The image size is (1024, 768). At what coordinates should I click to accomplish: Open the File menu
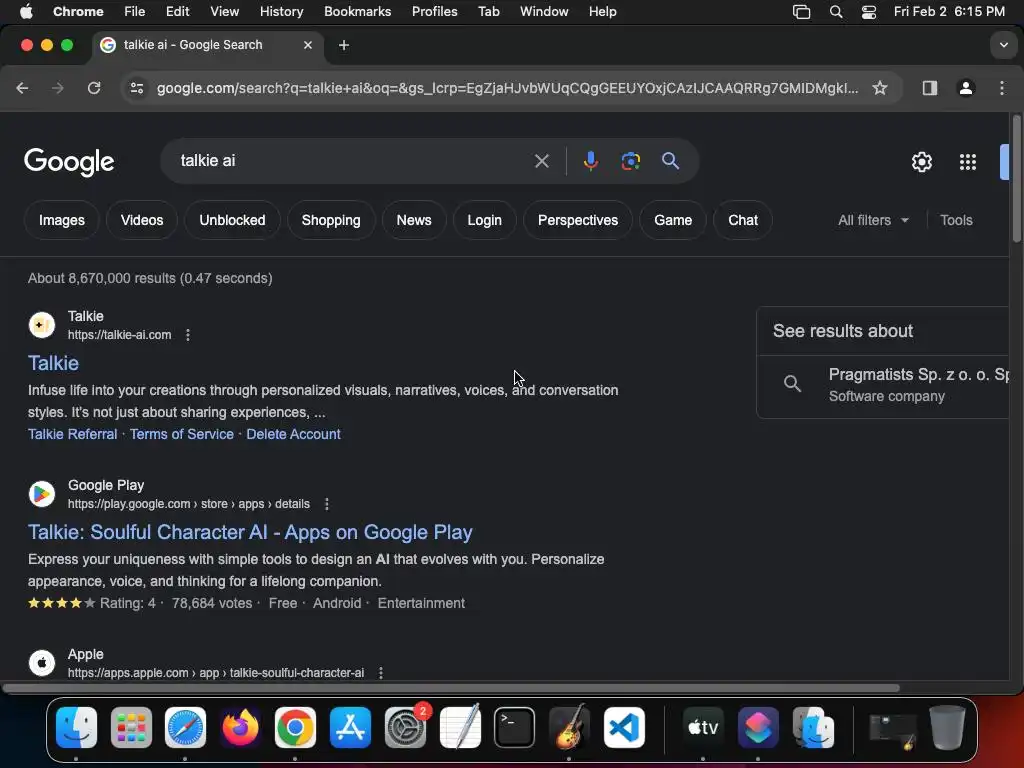(135, 12)
